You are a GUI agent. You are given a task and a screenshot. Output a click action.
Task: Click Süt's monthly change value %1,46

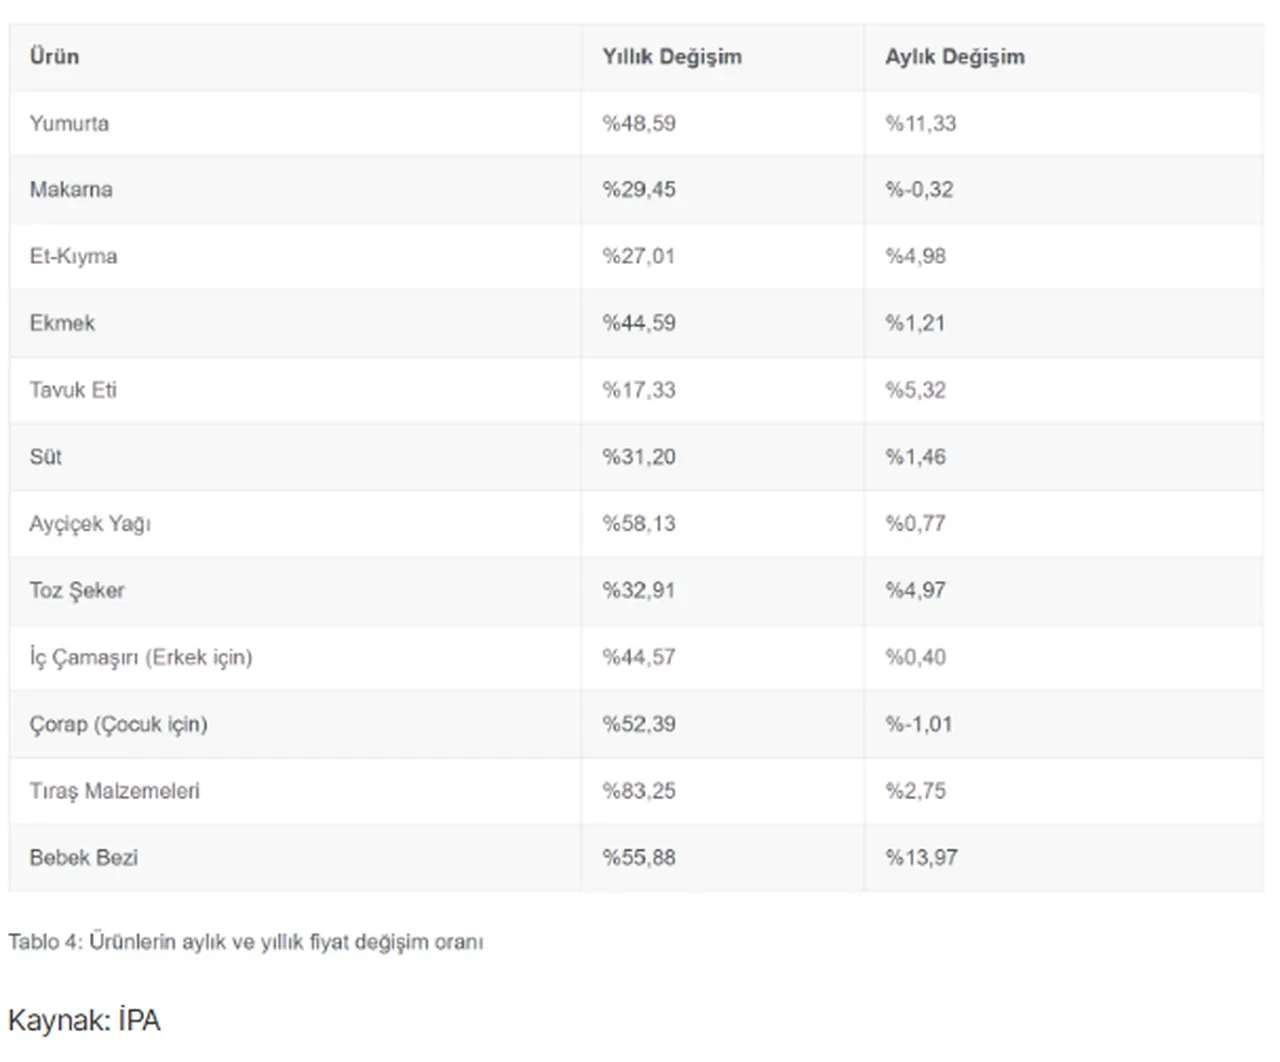(x=915, y=457)
